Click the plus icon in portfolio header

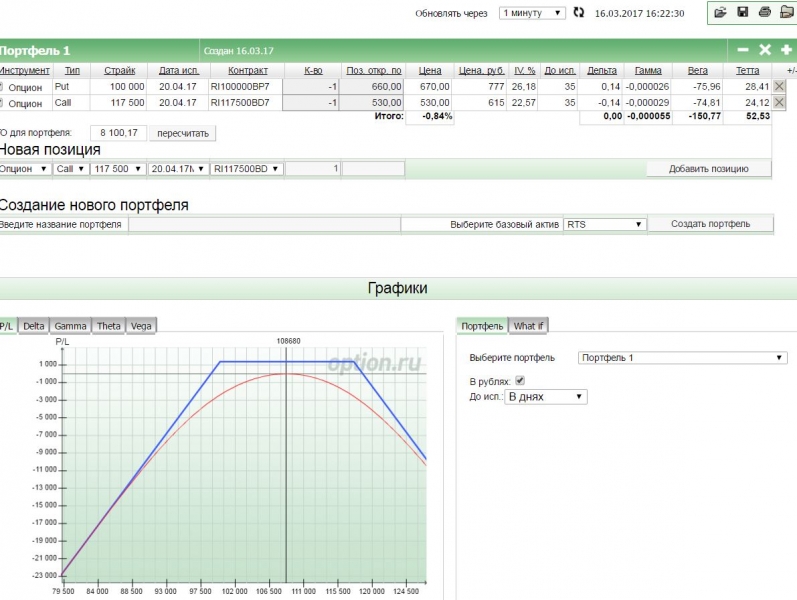(x=786, y=49)
